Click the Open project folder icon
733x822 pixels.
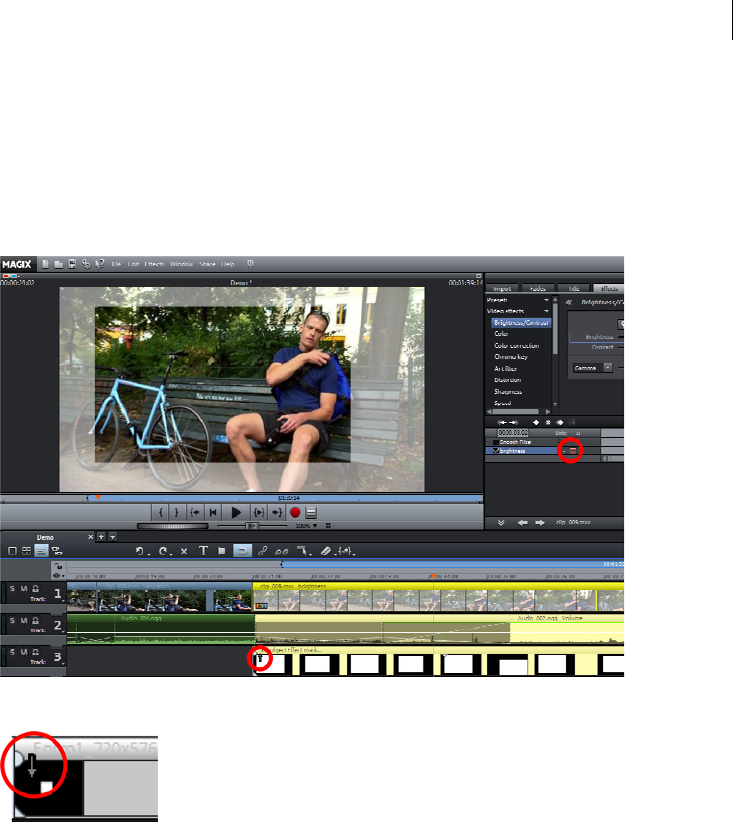click(x=59, y=264)
